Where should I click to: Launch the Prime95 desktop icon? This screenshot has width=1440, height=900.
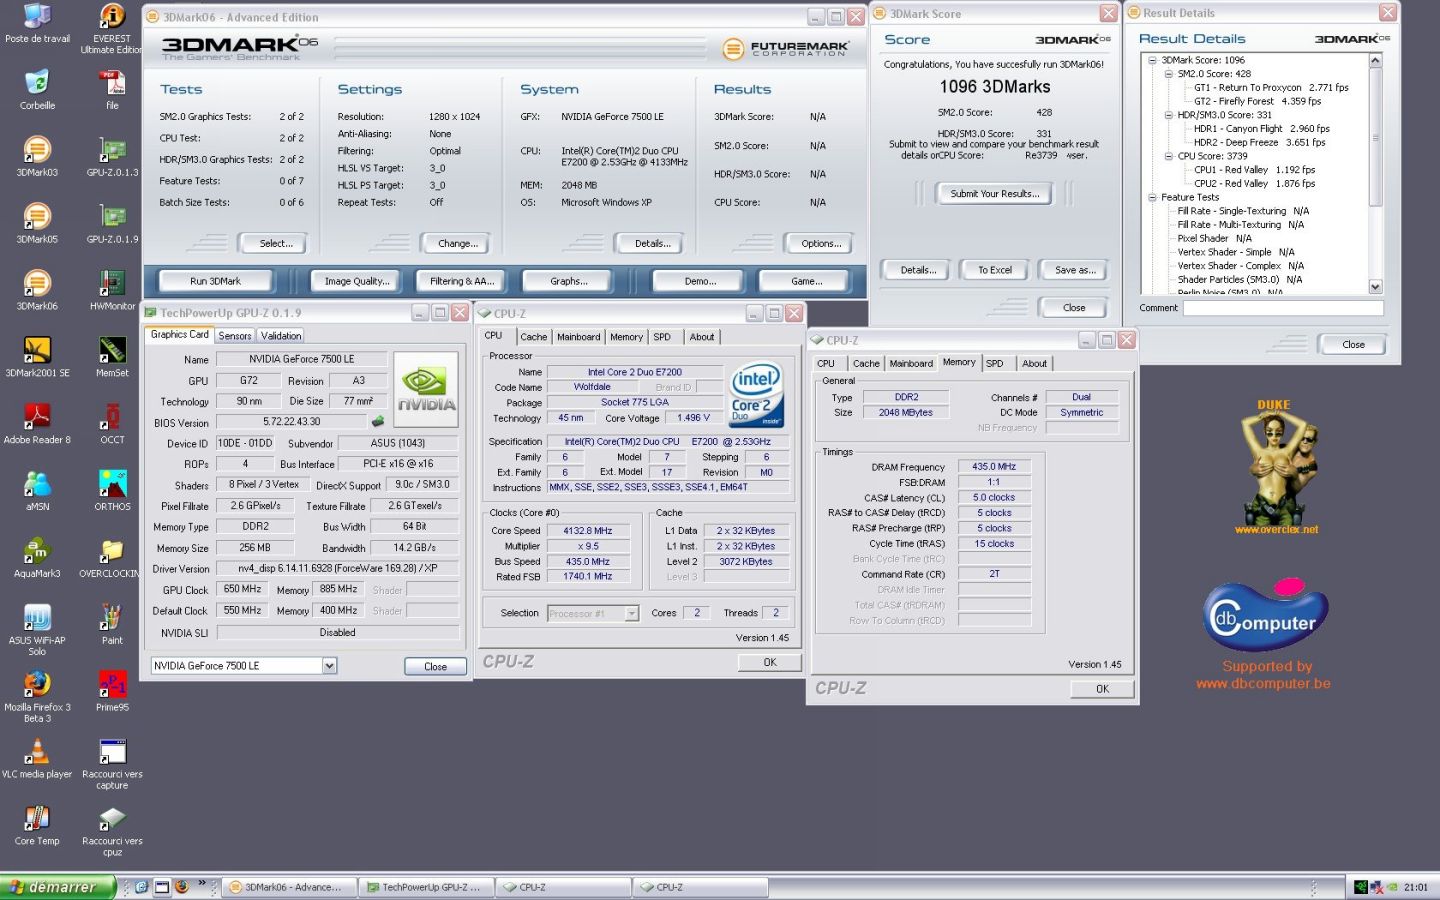click(112, 685)
